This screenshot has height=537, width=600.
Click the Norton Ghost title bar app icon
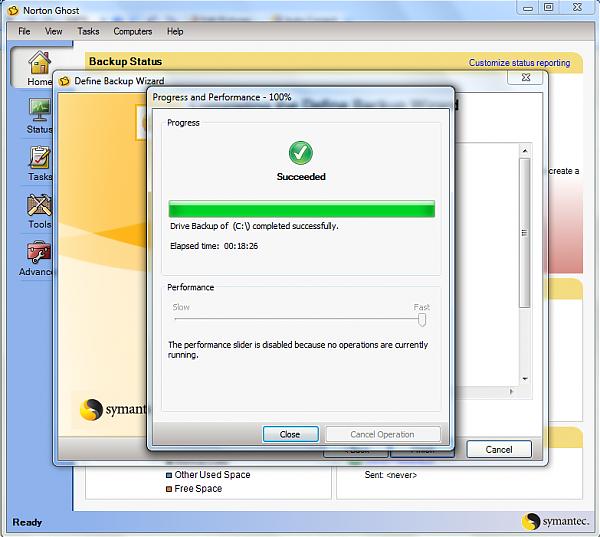click(x=13, y=11)
